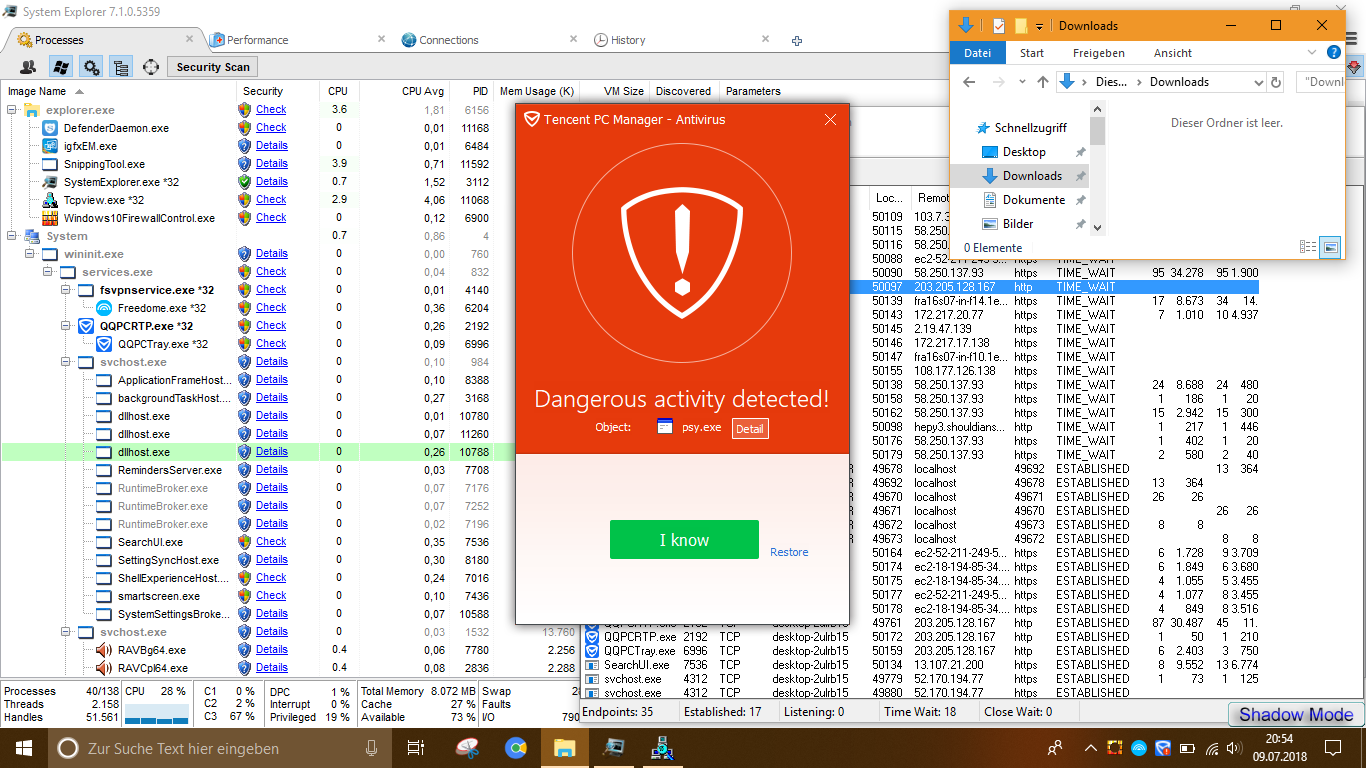The image size is (1366, 768).
Task: Collapse the fsvpnservice.exe tree node
Action: point(67,290)
